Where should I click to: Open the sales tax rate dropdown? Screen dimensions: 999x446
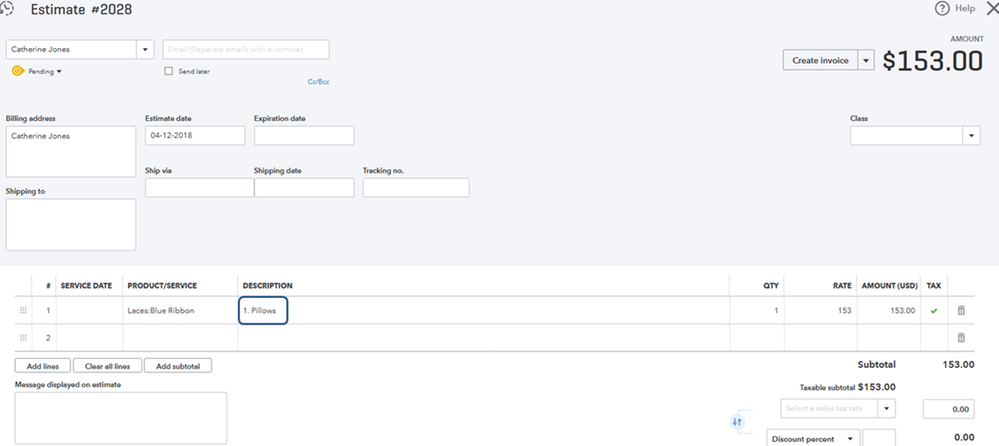tap(887, 408)
